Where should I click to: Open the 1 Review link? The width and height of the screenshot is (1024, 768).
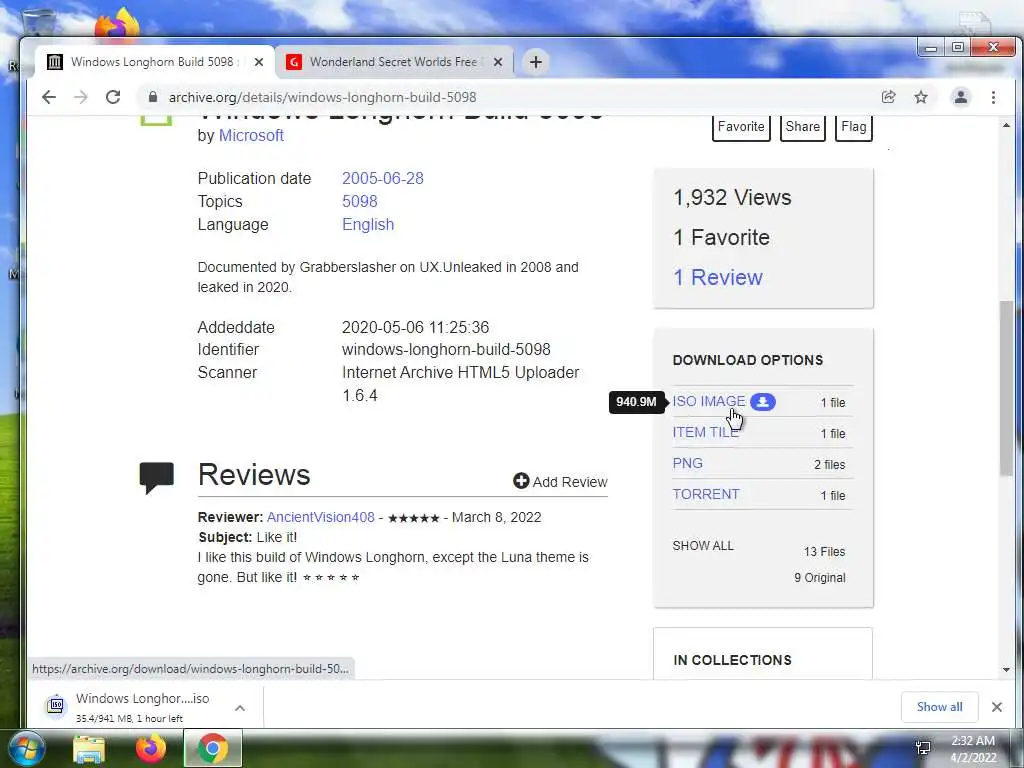click(x=718, y=278)
